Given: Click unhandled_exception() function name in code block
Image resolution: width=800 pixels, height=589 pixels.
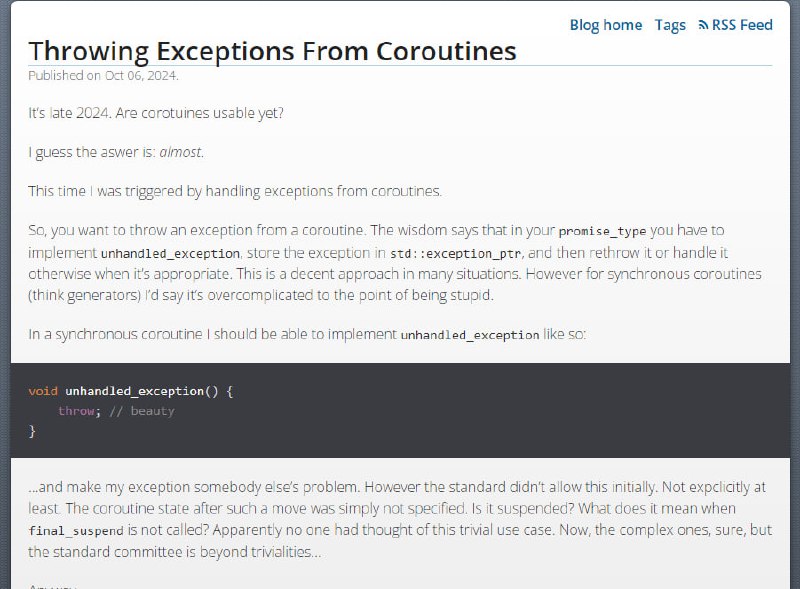Looking at the screenshot, I should pyautogui.click(x=142, y=391).
